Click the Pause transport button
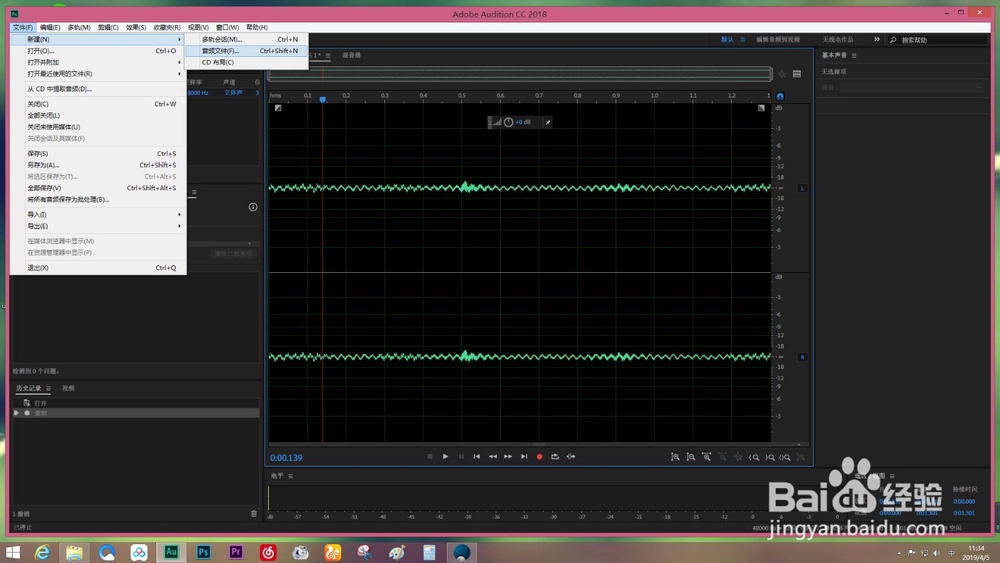This screenshot has height=563, width=1000. click(461, 457)
